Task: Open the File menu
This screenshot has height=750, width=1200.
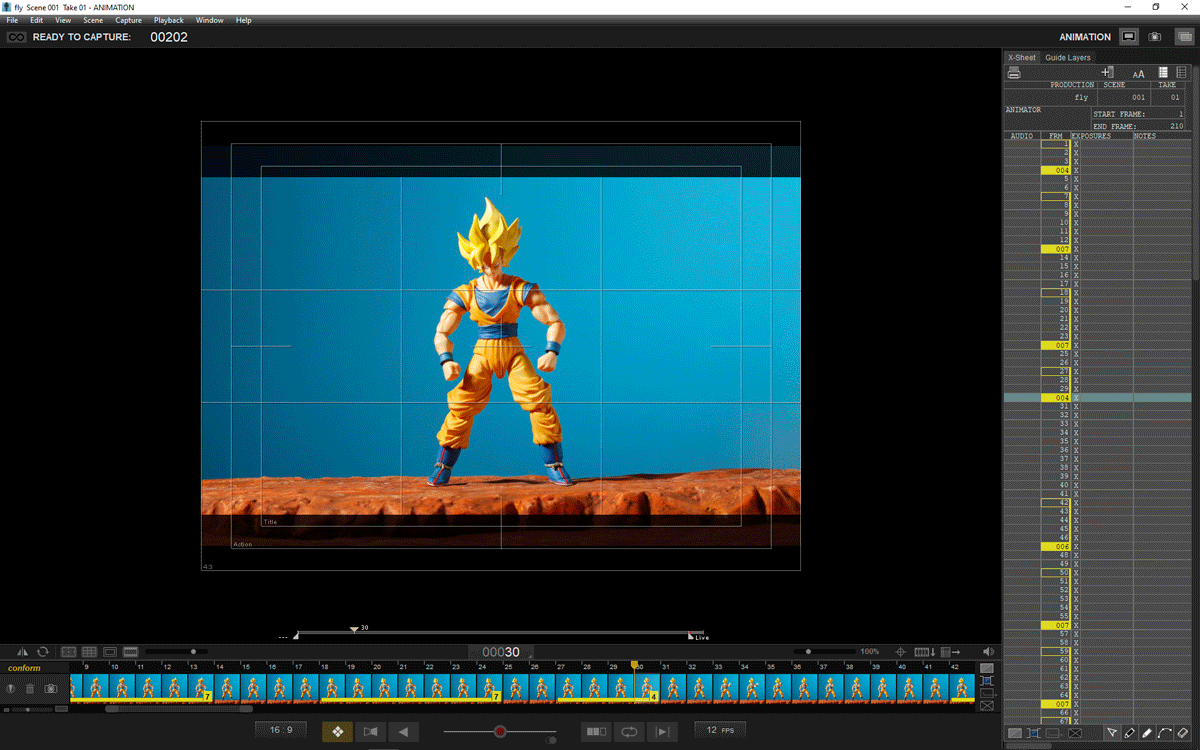Action: coord(12,20)
